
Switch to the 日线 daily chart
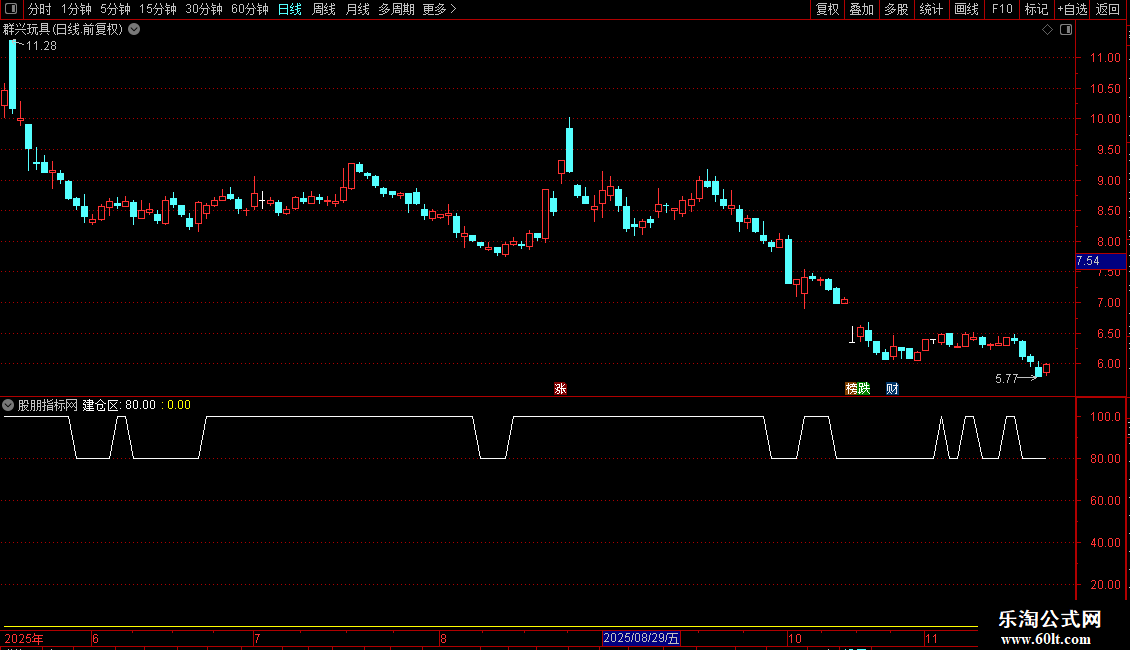[x=290, y=9]
